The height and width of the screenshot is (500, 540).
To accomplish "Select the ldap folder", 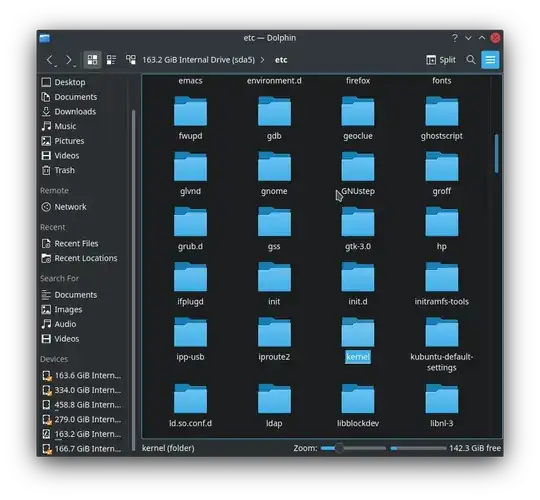I will click(x=274, y=406).
